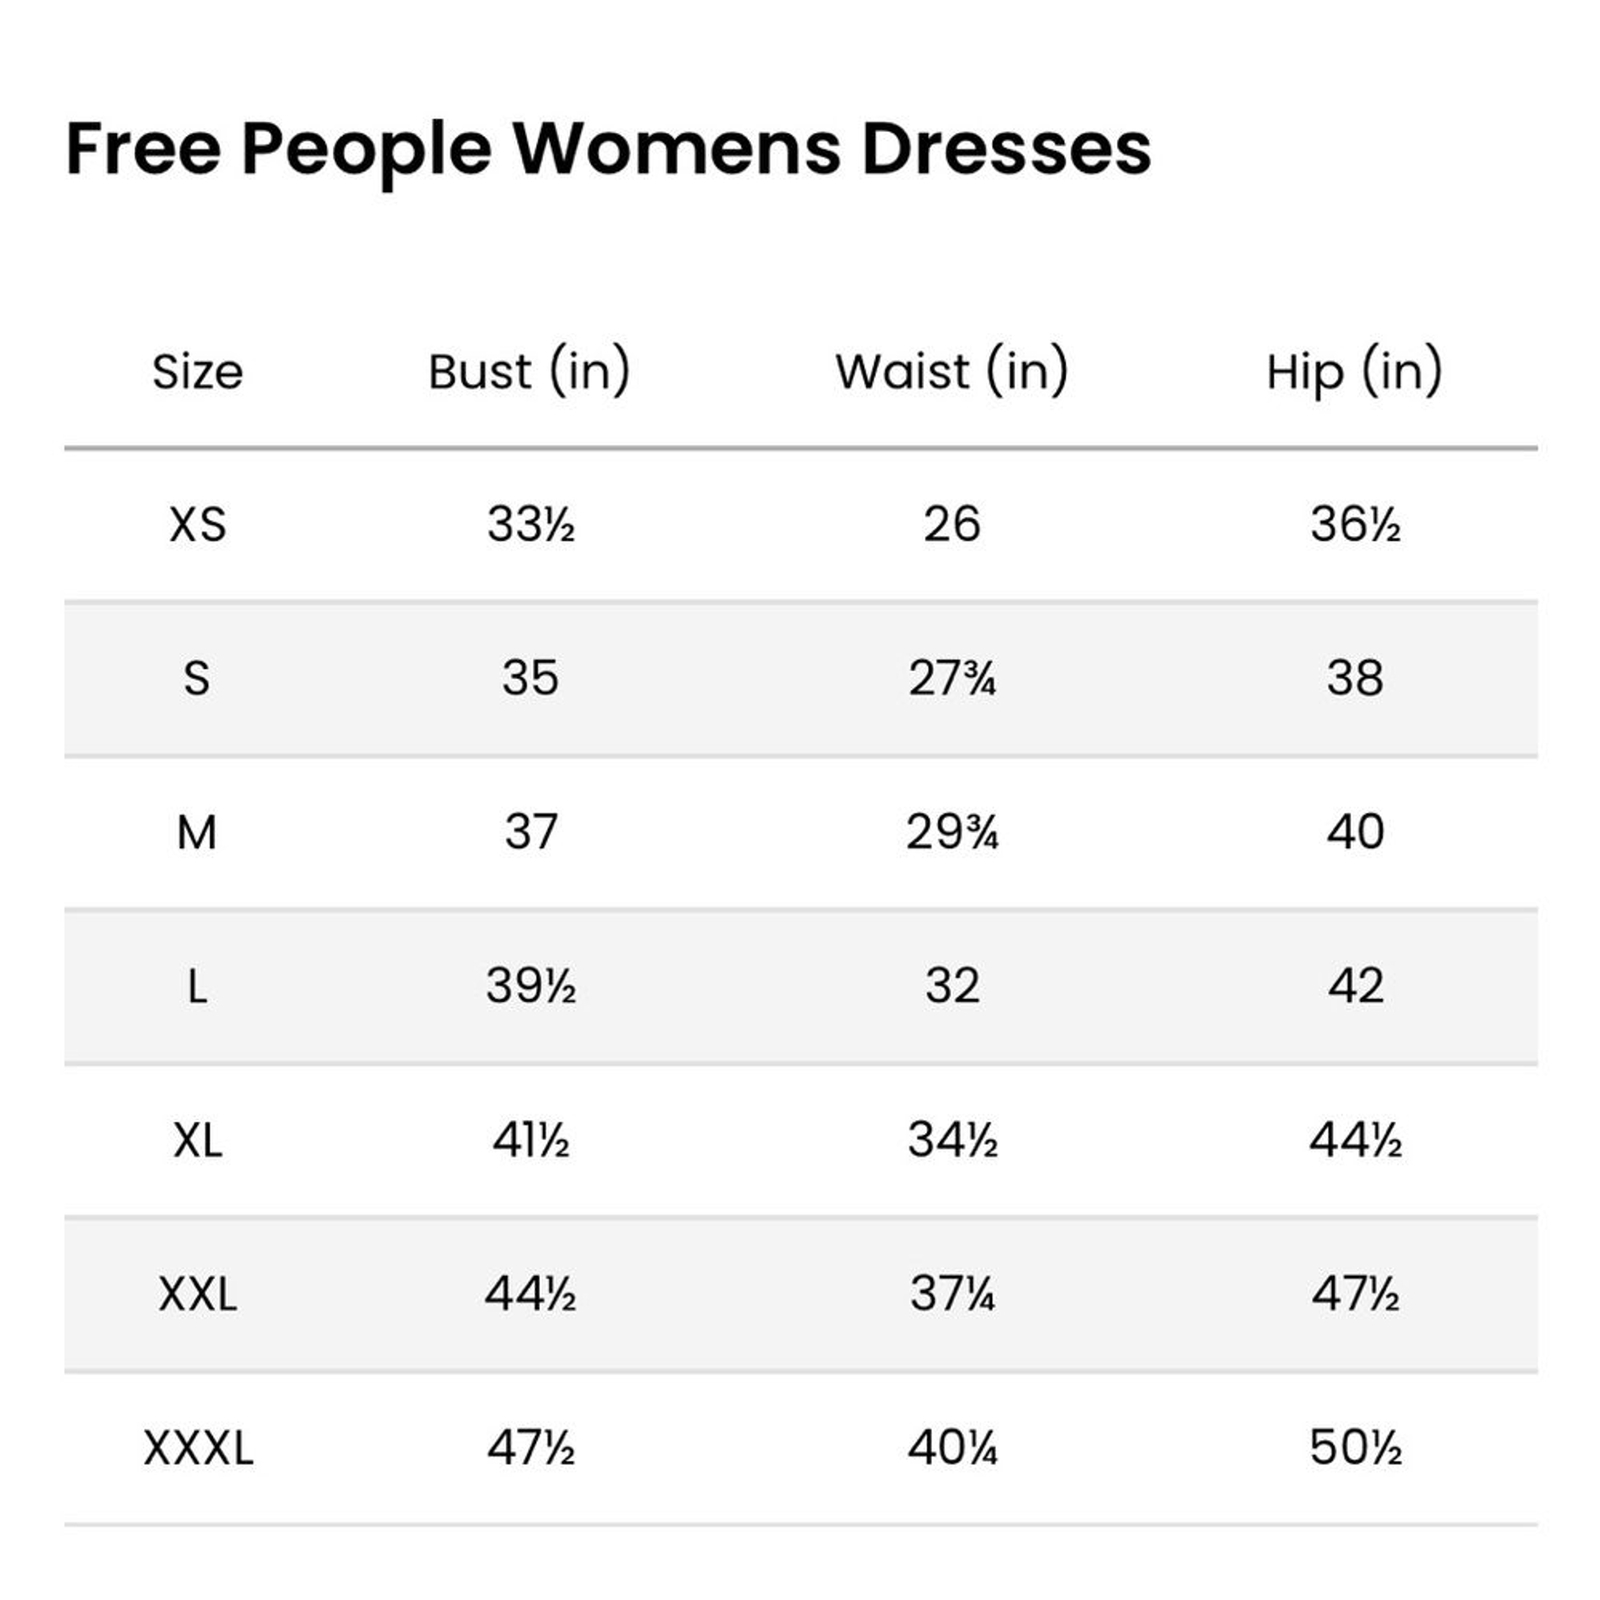
Task: Click the S size row label
Action: click(x=197, y=679)
